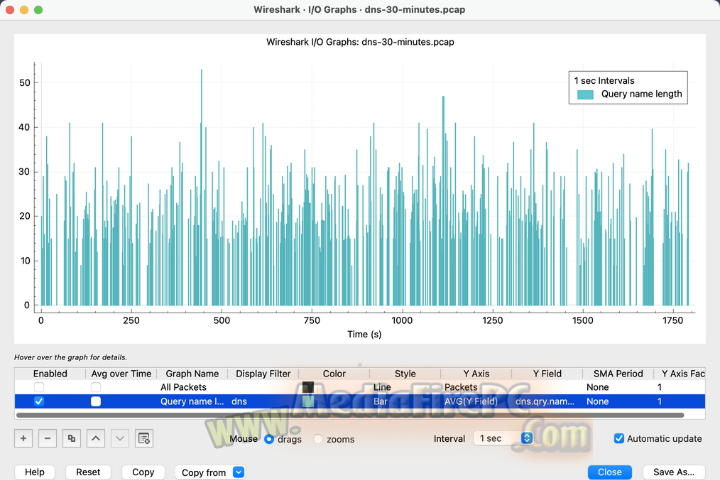Screen dimensions: 720x480
Task: Clear all graphs icon button
Action: 144,439
